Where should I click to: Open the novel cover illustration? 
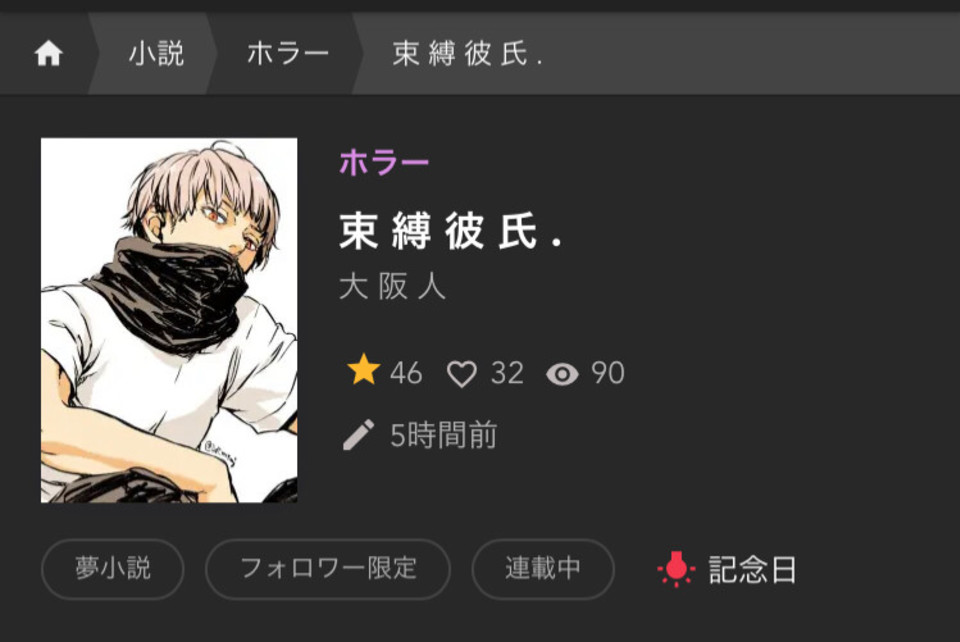(x=169, y=320)
